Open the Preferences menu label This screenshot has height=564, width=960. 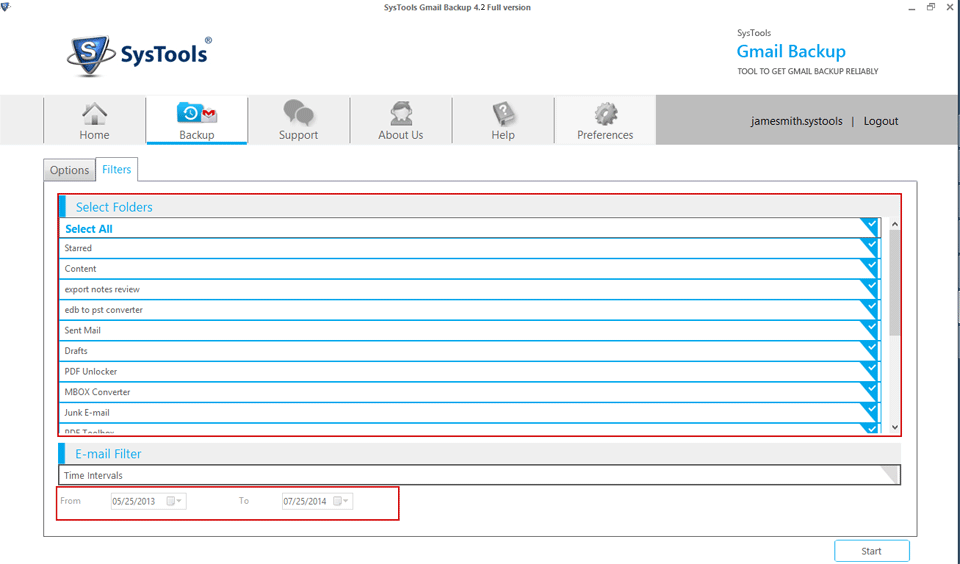point(605,135)
